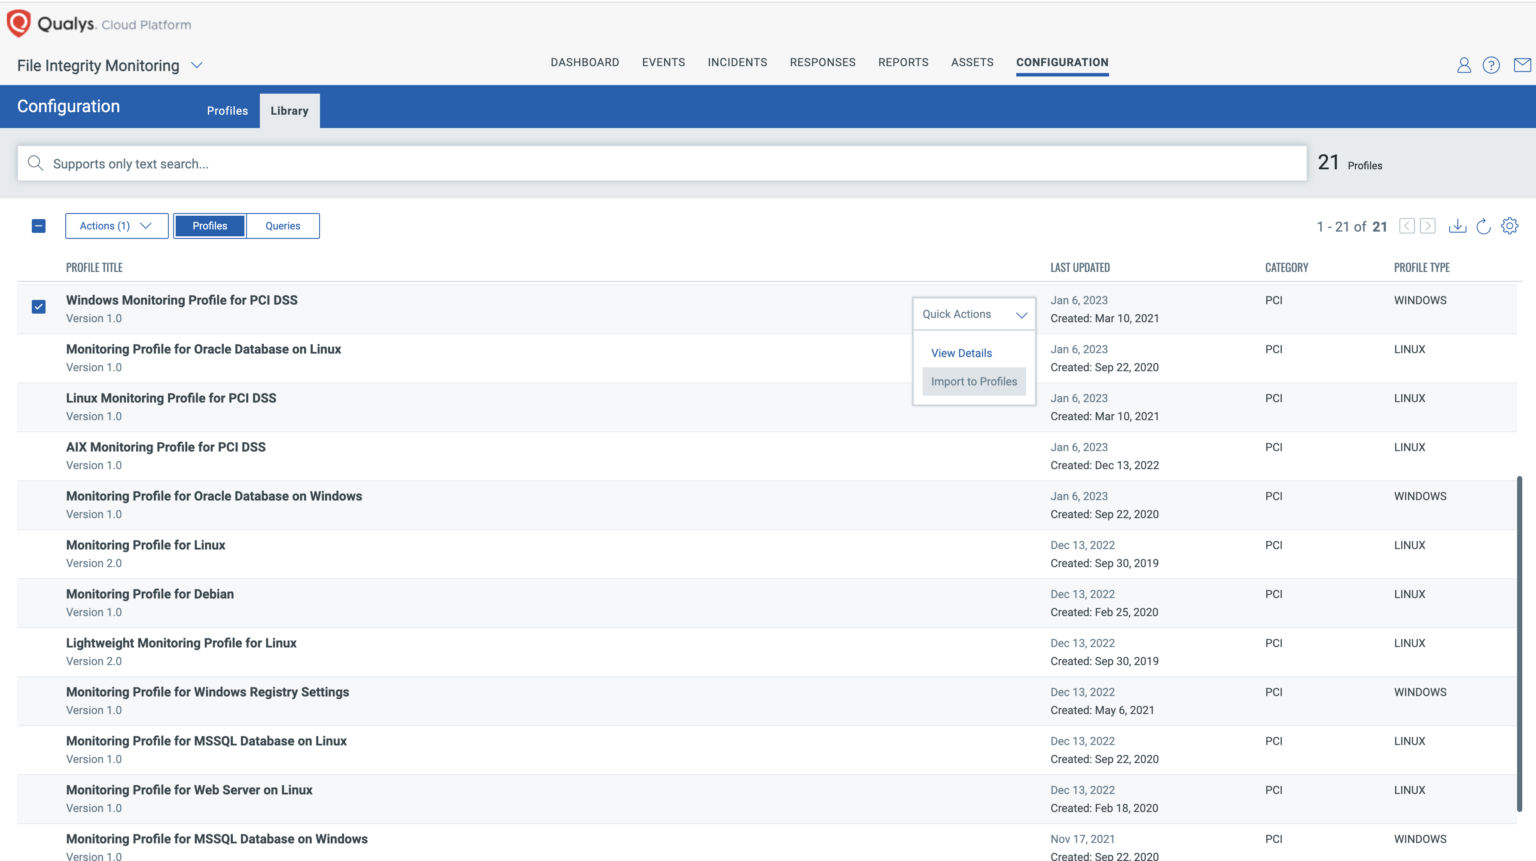Image resolution: width=1536 pixels, height=861 pixels.
Task: Clear the select-all checkbox above the list
Action: point(38,226)
